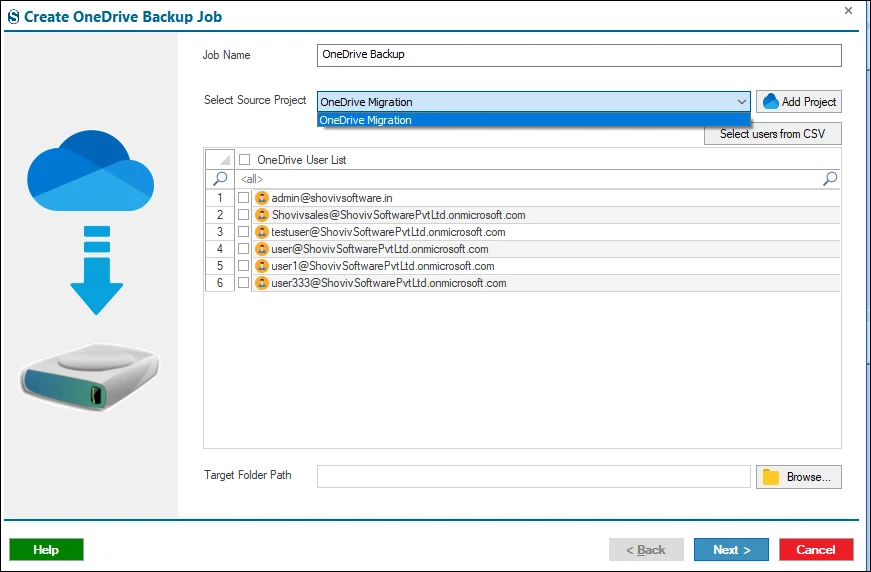The height and width of the screenshot is (572, 871).
Task: Click Select users from CSV button
Action: [x=773, y=134]
